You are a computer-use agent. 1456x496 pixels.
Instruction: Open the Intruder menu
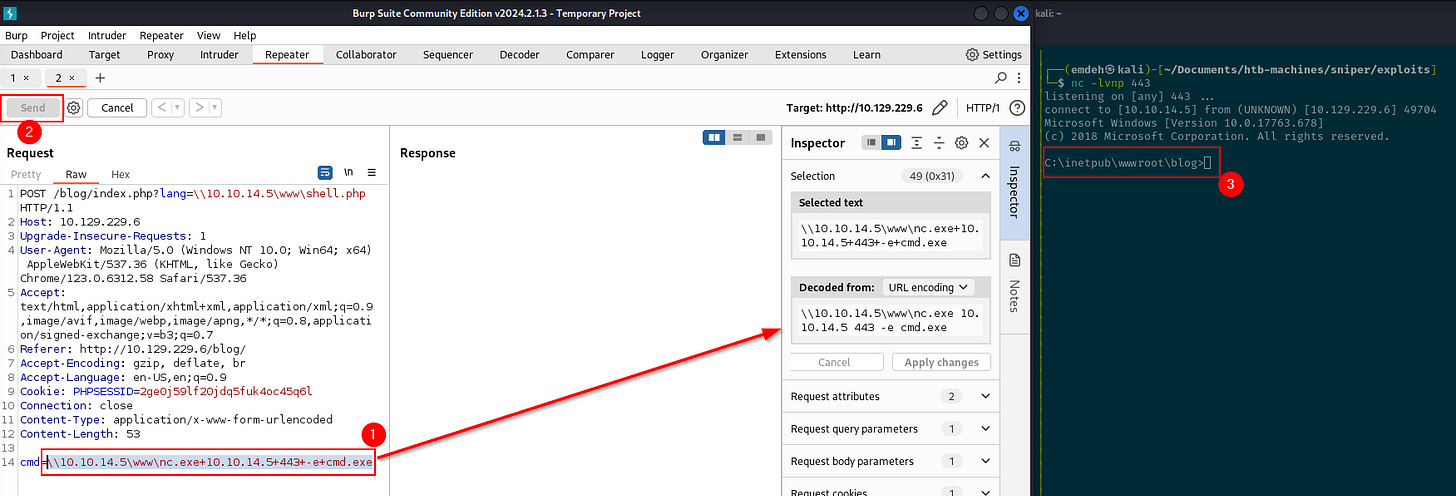[x=108, y=35]
